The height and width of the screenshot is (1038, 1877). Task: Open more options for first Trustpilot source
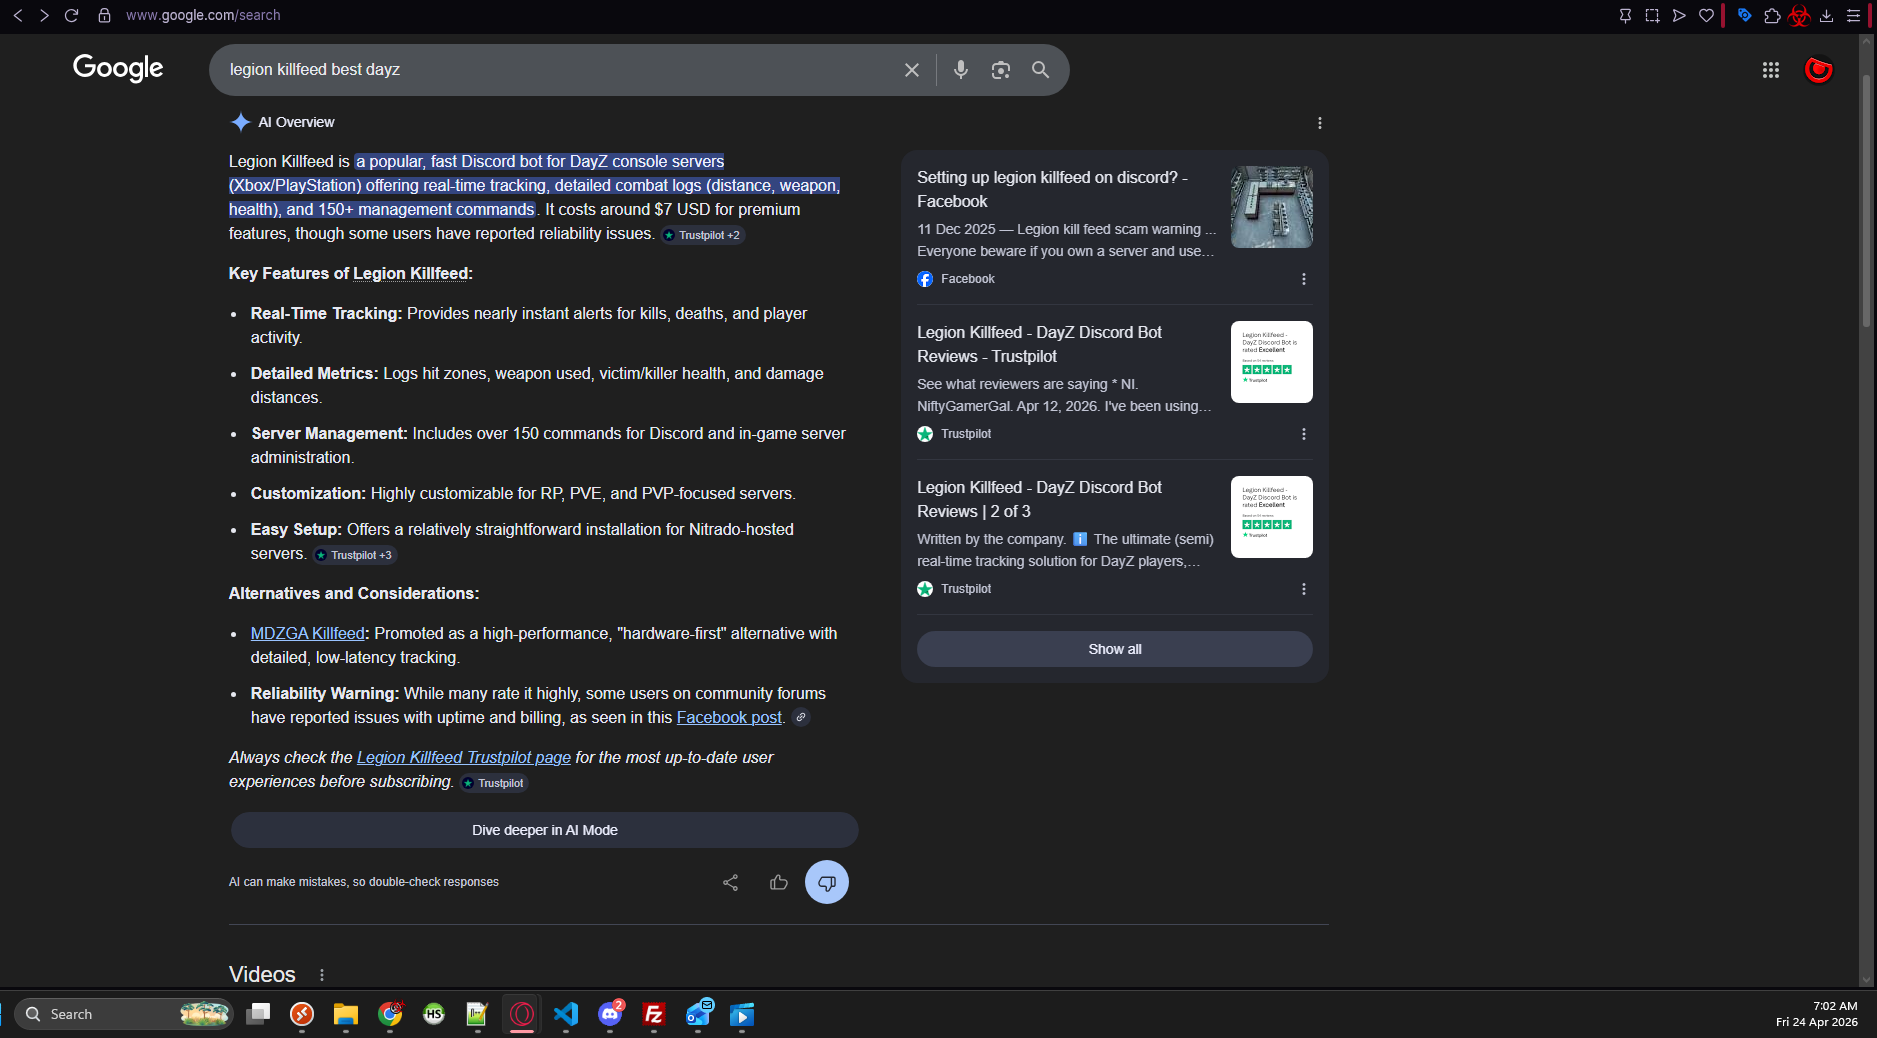click(x=1304, y=434)
